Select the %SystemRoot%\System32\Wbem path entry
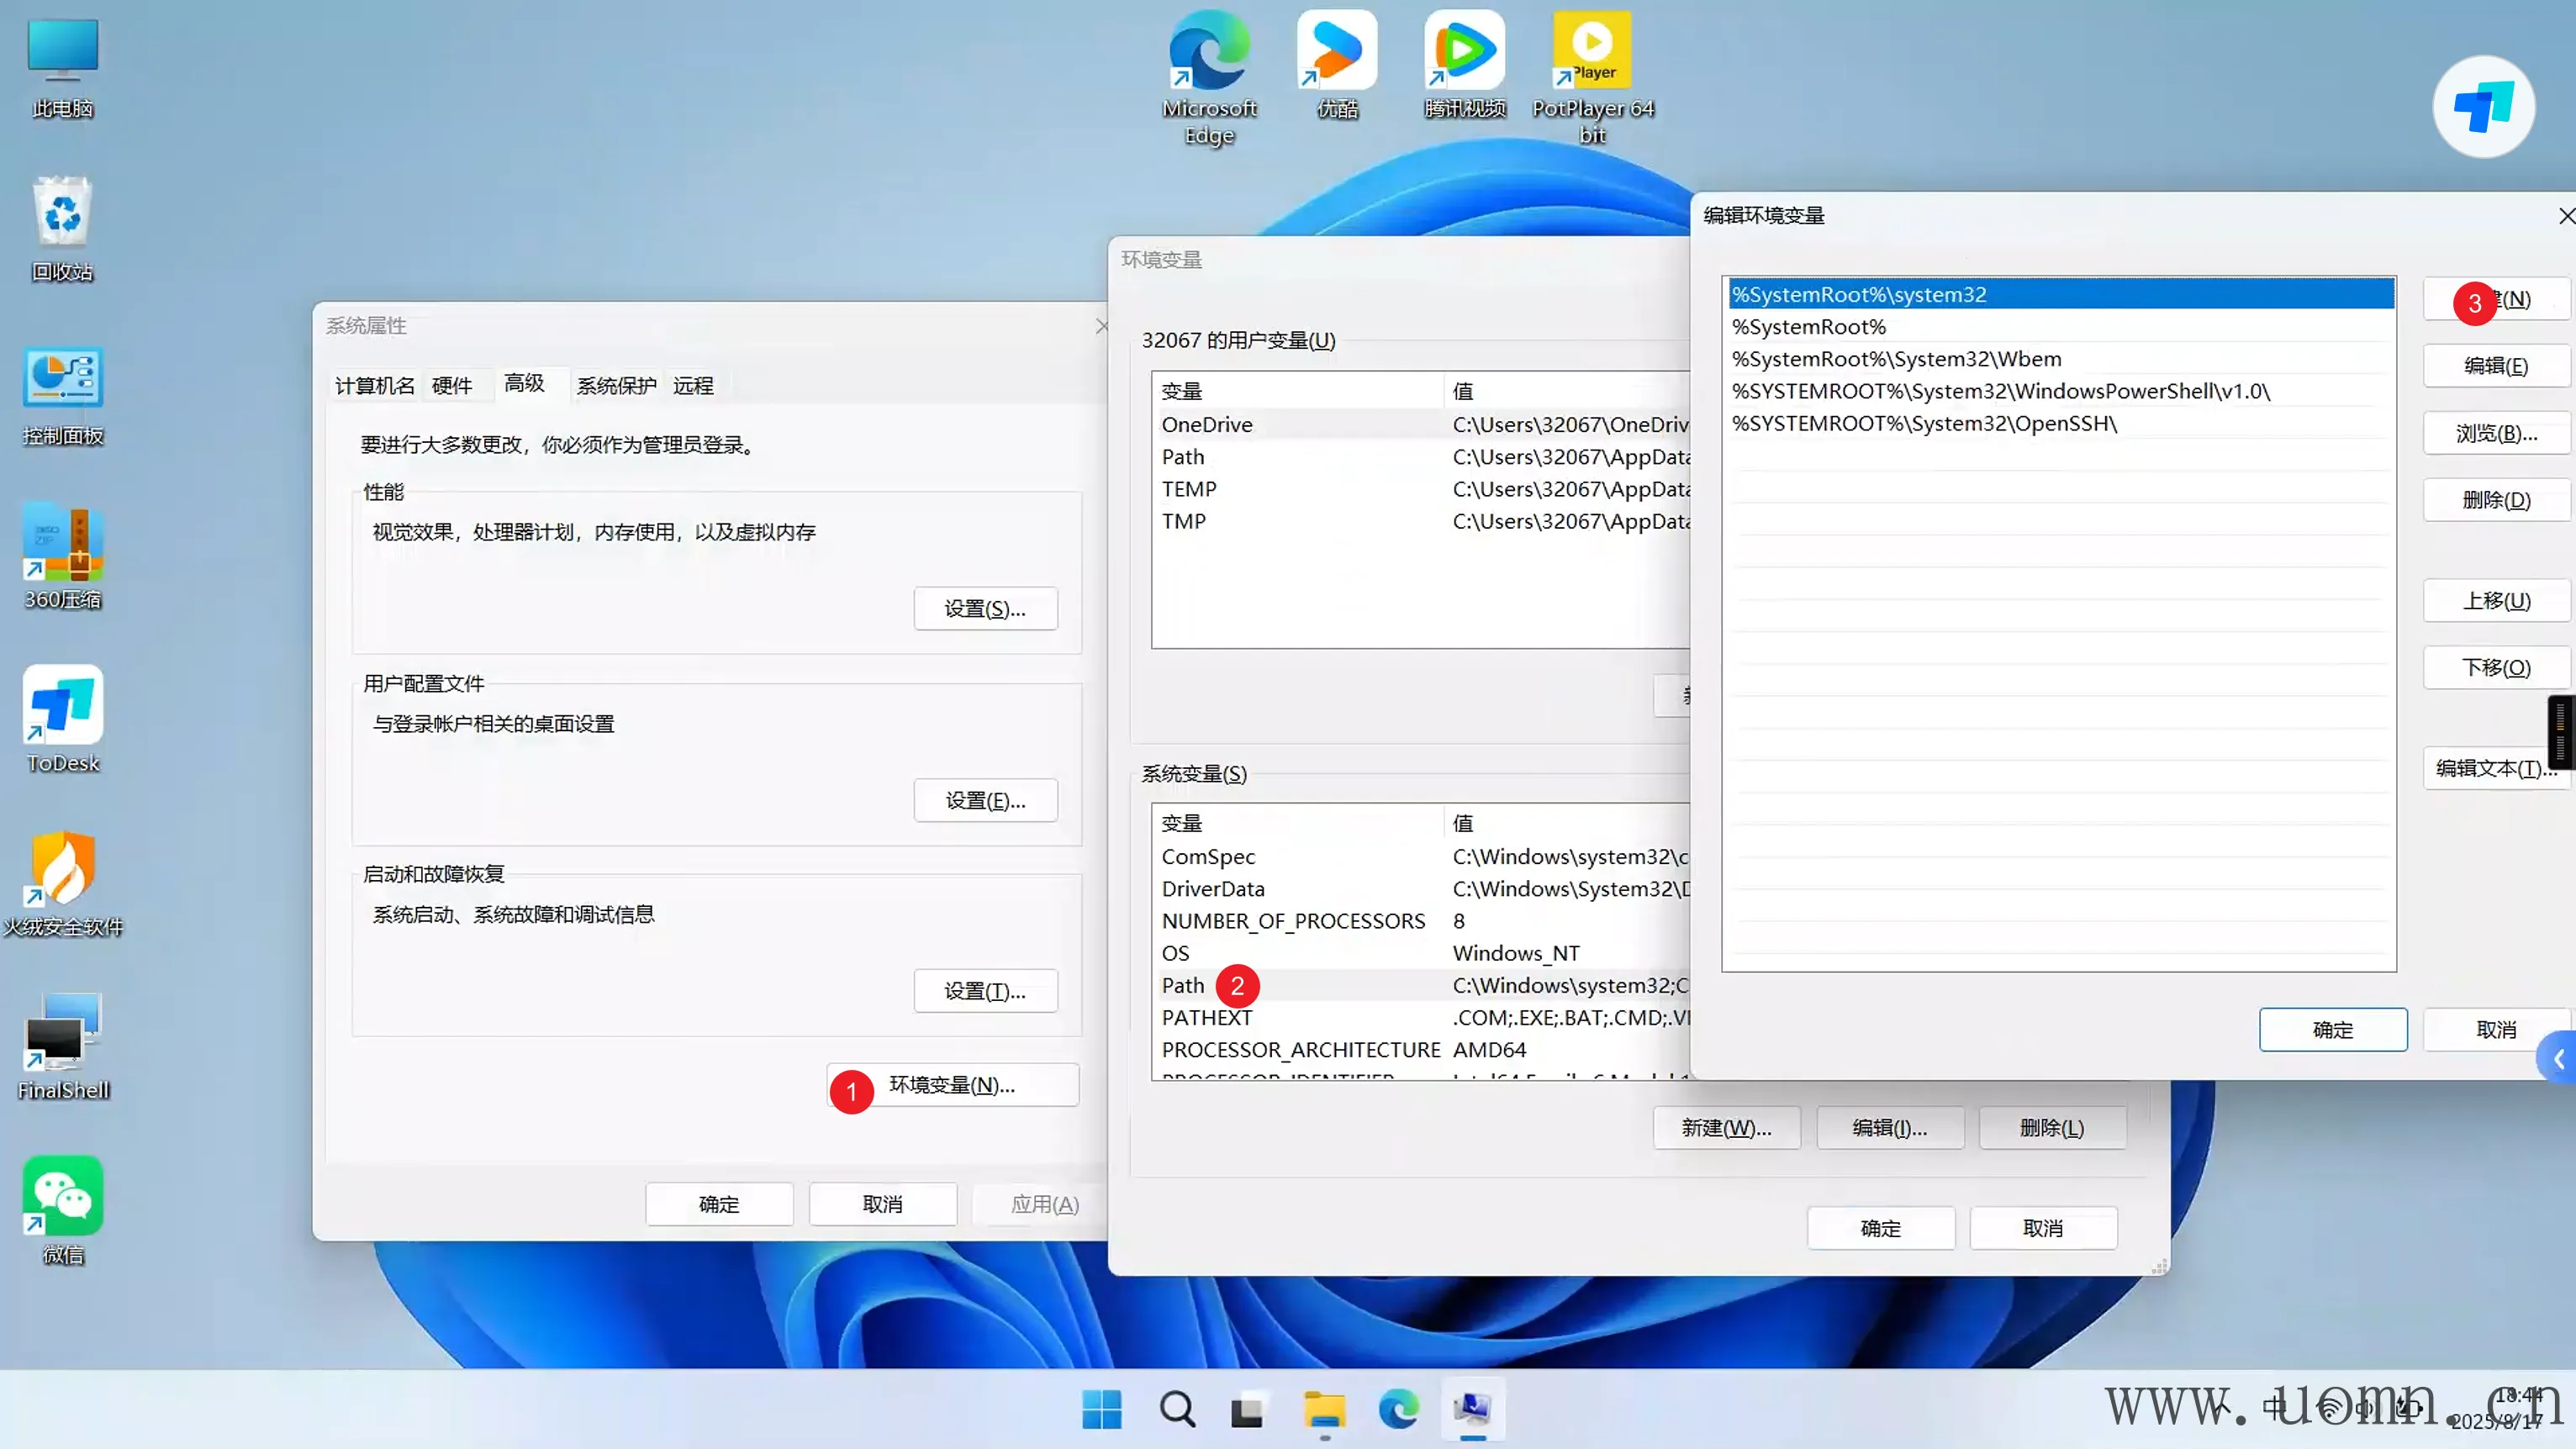2576x1449 pixels. click(1896, 359)
